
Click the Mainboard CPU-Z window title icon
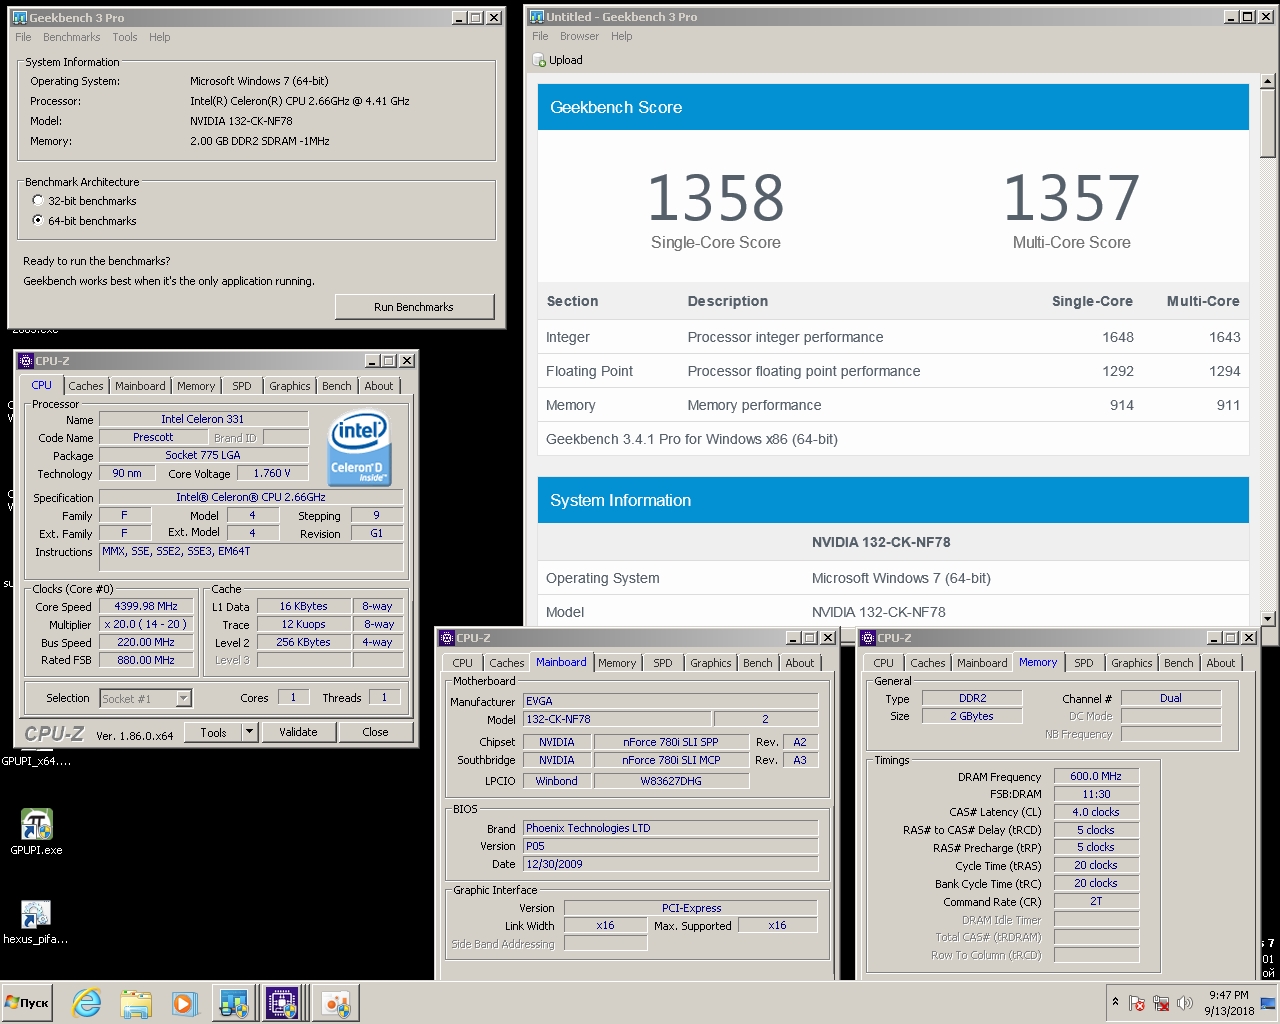[x=447, y=638]
